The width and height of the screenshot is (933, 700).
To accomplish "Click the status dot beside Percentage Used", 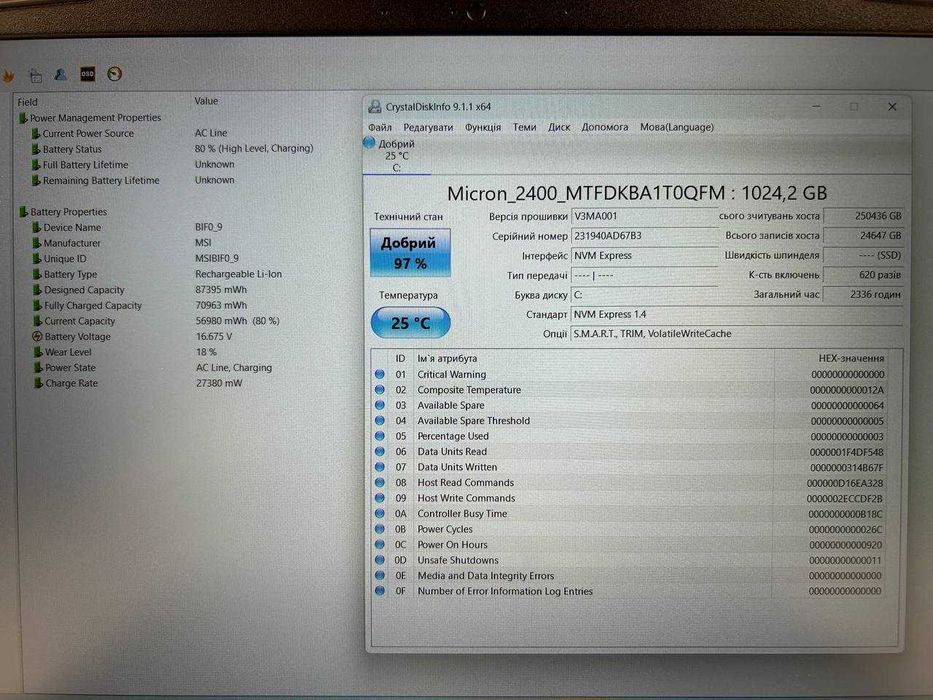I will pyautogui.click(x=380, y=436).
